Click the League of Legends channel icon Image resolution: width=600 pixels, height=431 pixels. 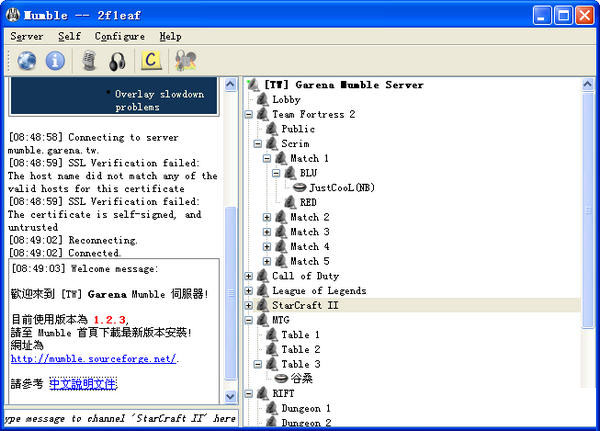click(262, 291)
